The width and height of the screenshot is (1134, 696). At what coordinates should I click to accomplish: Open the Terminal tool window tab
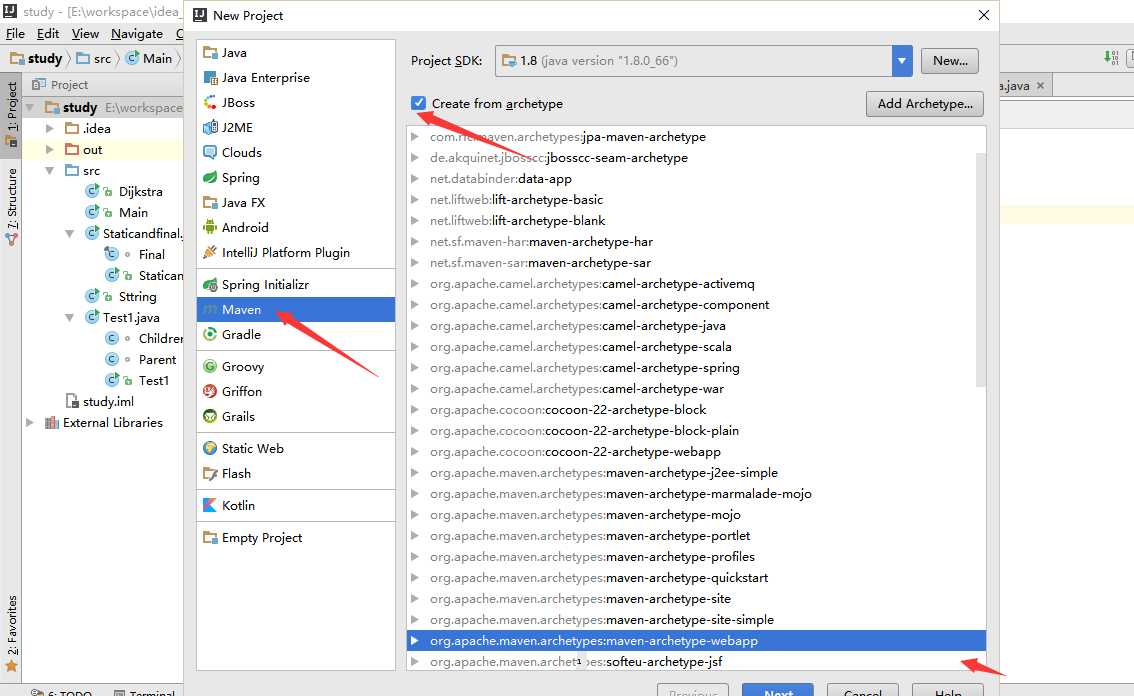coord(145,692)
